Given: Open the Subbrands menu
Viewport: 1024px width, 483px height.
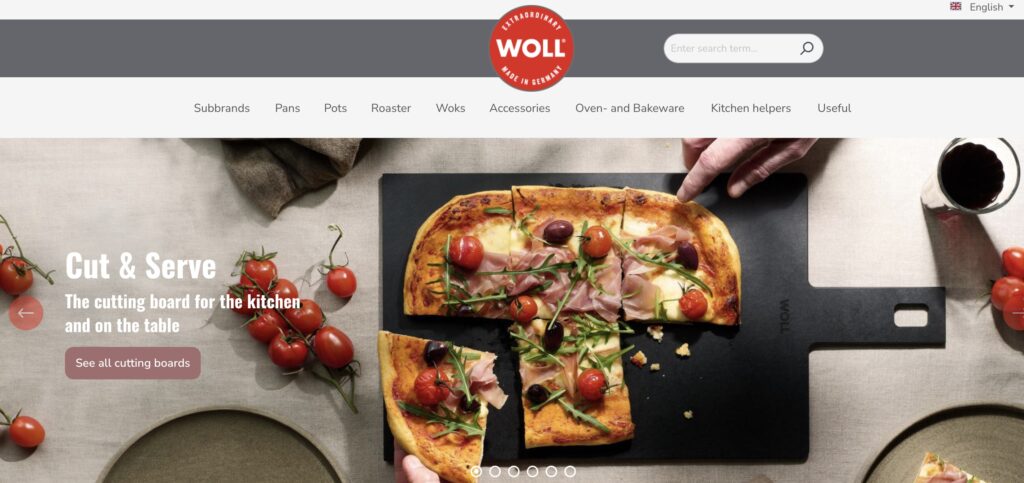Looking at the screenshot, I should pyautogui.click(x=222, y=108).
